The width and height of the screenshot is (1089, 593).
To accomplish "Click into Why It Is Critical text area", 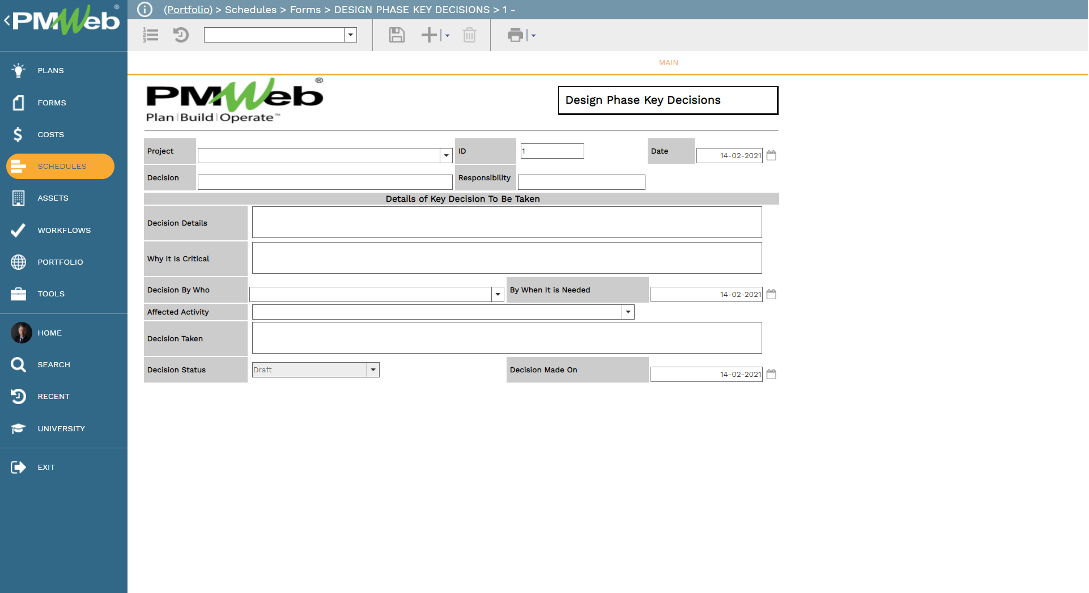I will (x=507, y=258).
